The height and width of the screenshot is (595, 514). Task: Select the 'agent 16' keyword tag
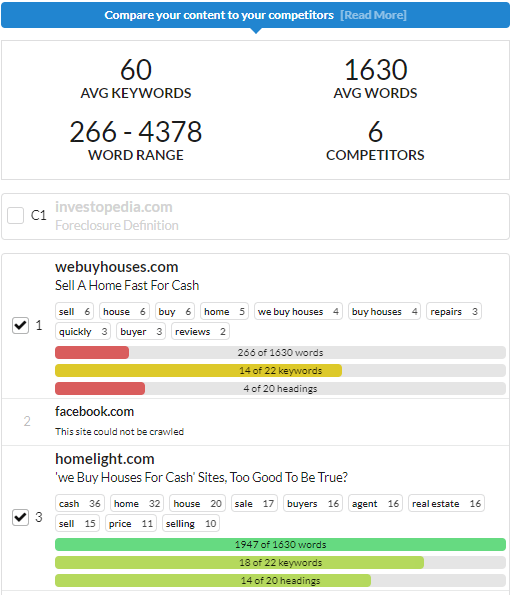[375, 504]
